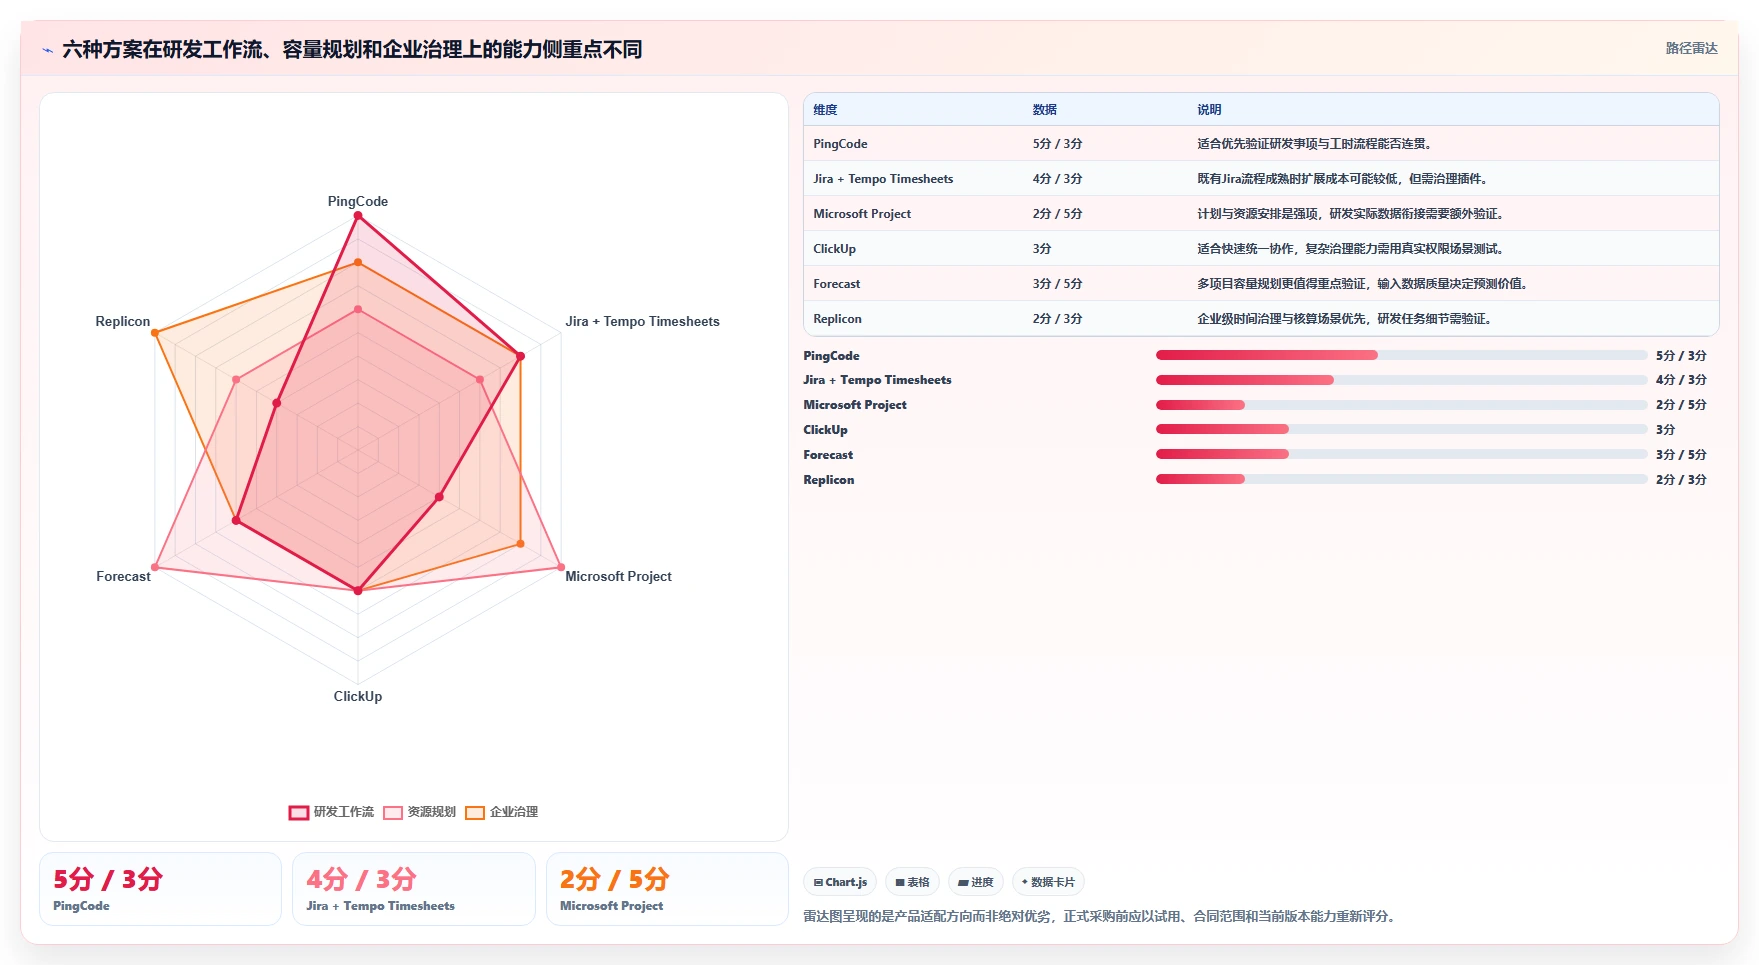Click the PingCode label in the progress list

tap(831, 356)
